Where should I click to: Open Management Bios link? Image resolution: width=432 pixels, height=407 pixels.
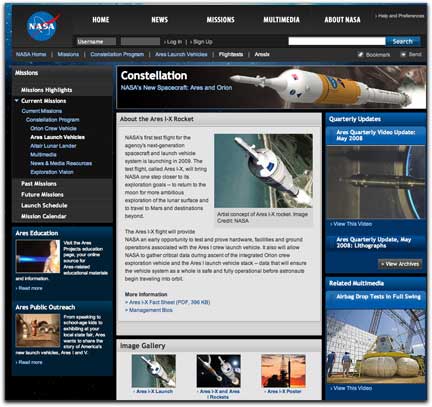[x=149, y=310]
